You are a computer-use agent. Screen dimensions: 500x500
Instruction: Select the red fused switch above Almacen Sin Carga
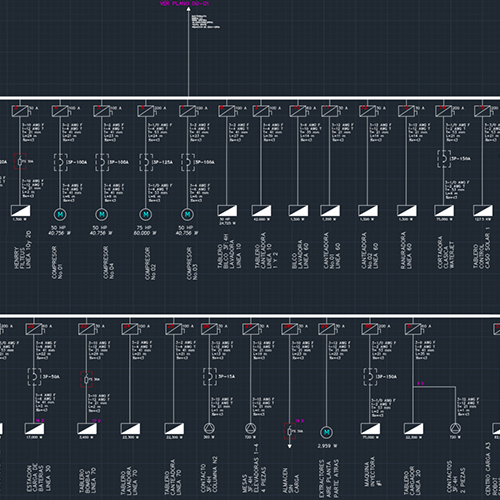pos(290,431)
